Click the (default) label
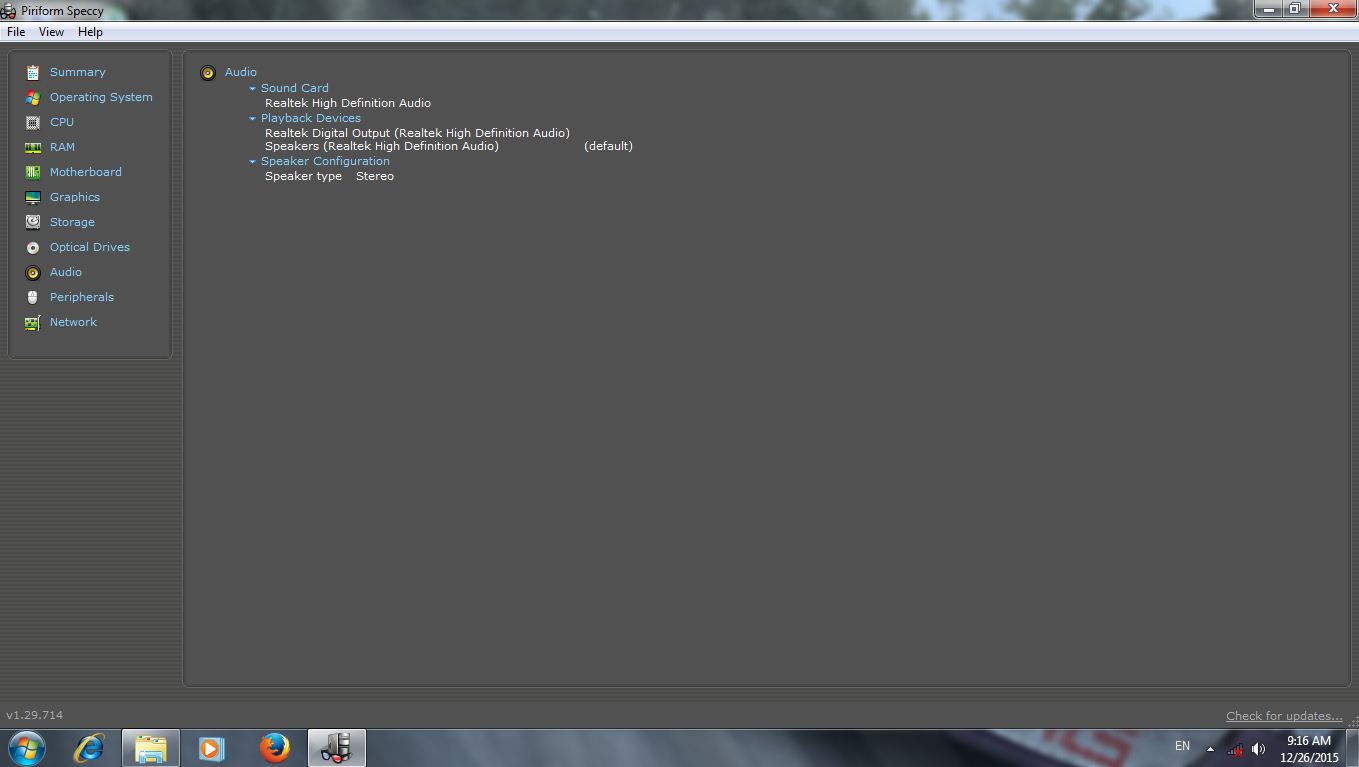This screenshot has height=767, width=1359. [608, 146]
